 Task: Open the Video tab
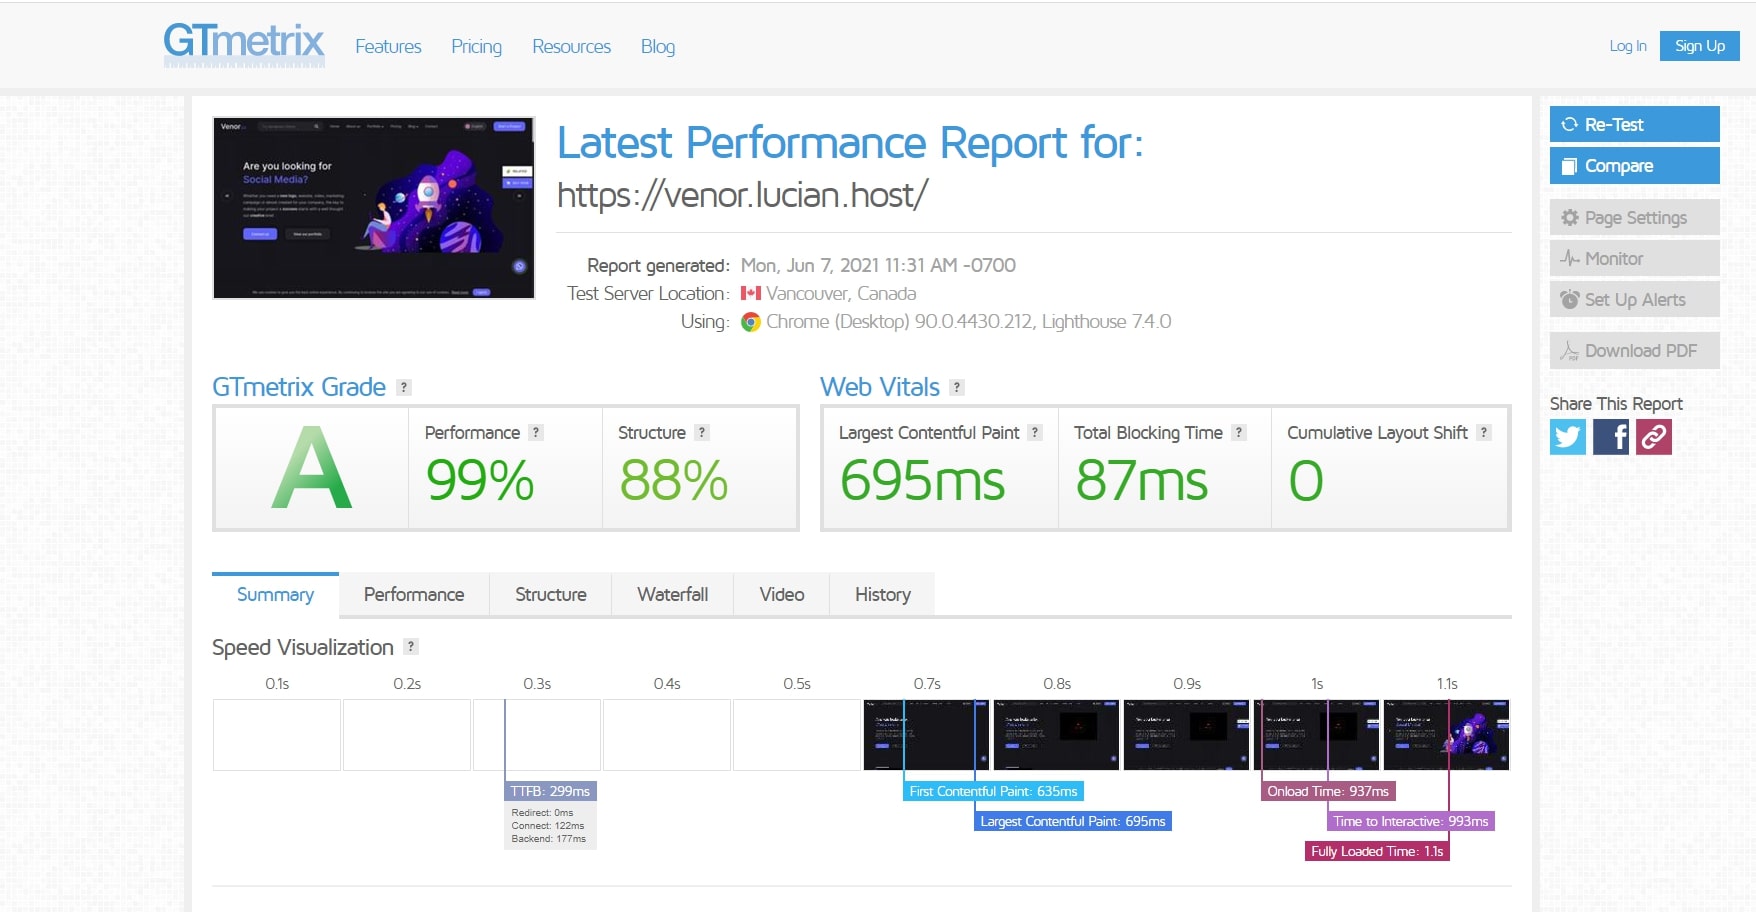782,594
